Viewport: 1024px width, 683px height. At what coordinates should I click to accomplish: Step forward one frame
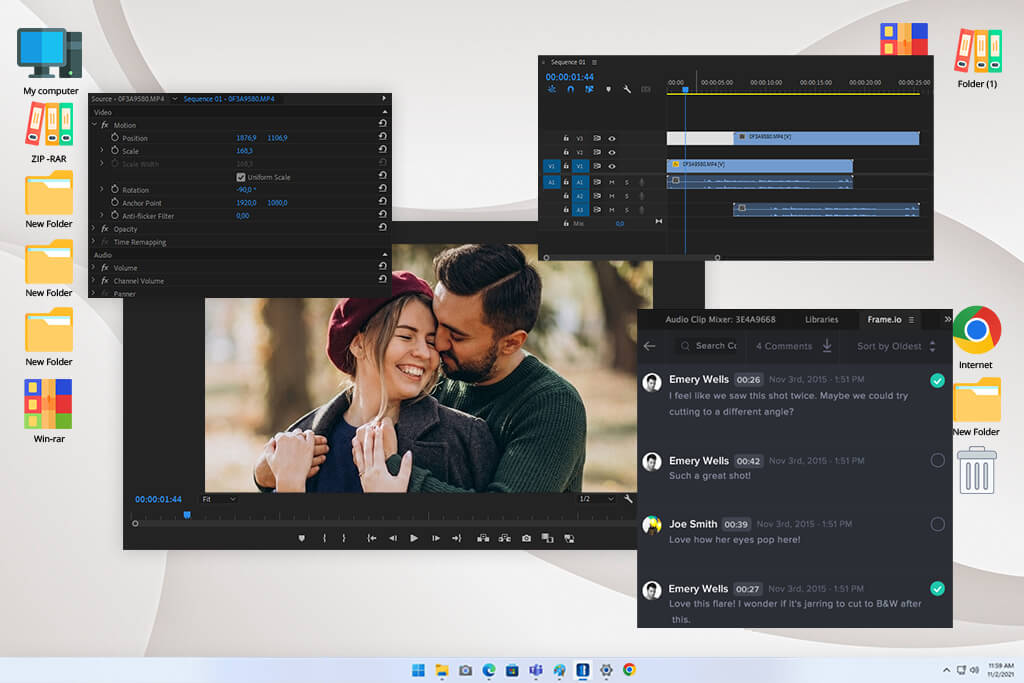coord(436,538)
